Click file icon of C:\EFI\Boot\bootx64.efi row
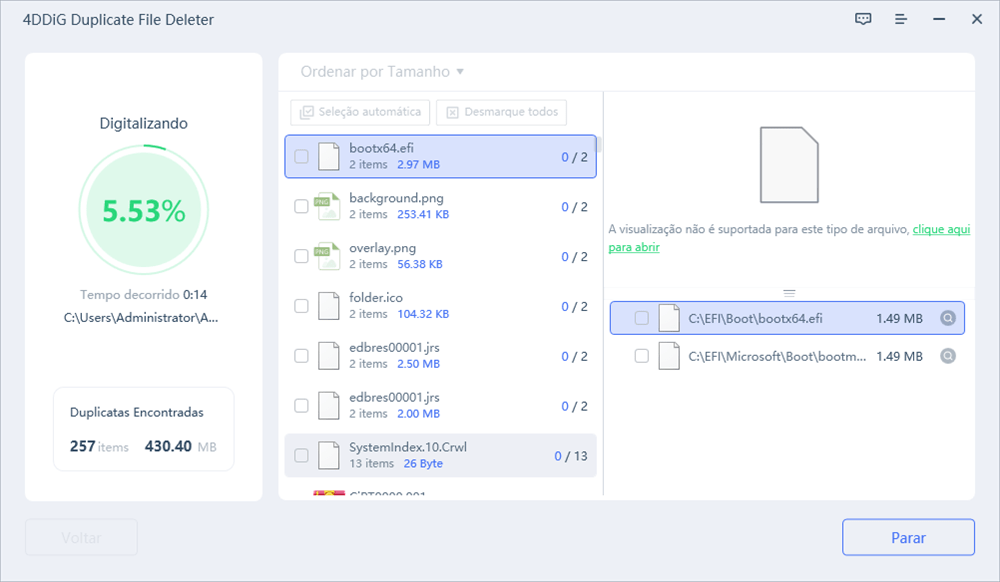 [668, 318]
